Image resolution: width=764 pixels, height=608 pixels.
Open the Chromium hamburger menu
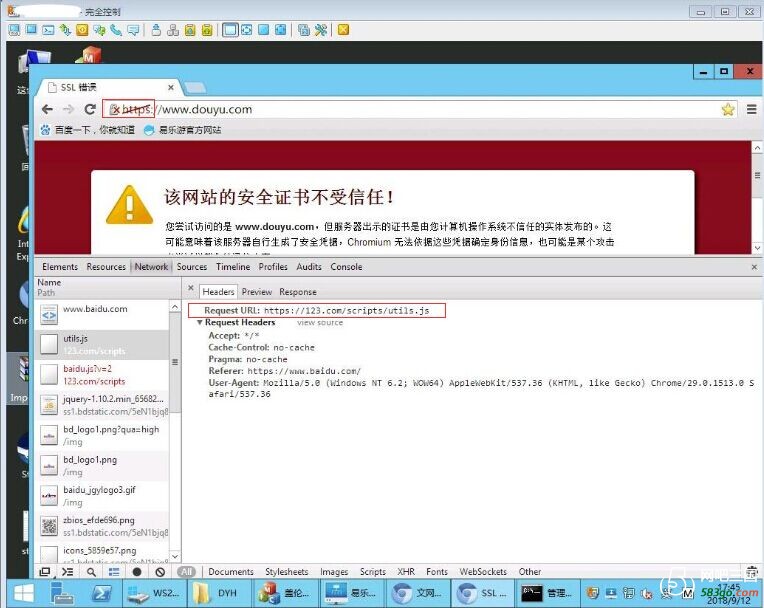tap(752, 109)
